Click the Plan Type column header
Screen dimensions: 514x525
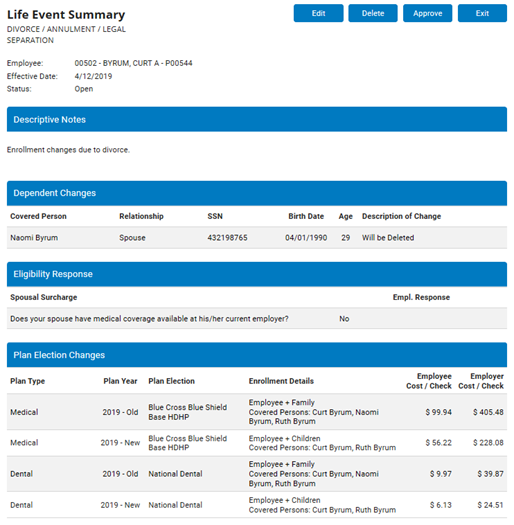[27, 381]
